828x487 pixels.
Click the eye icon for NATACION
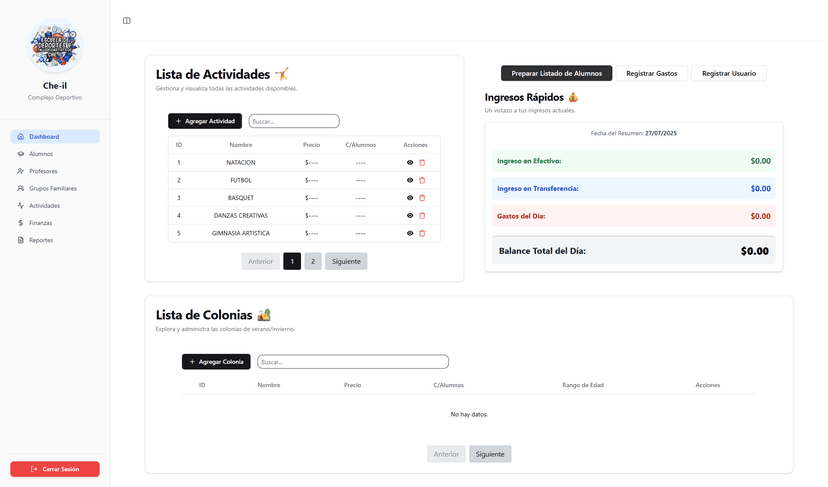tap(410, 163)
